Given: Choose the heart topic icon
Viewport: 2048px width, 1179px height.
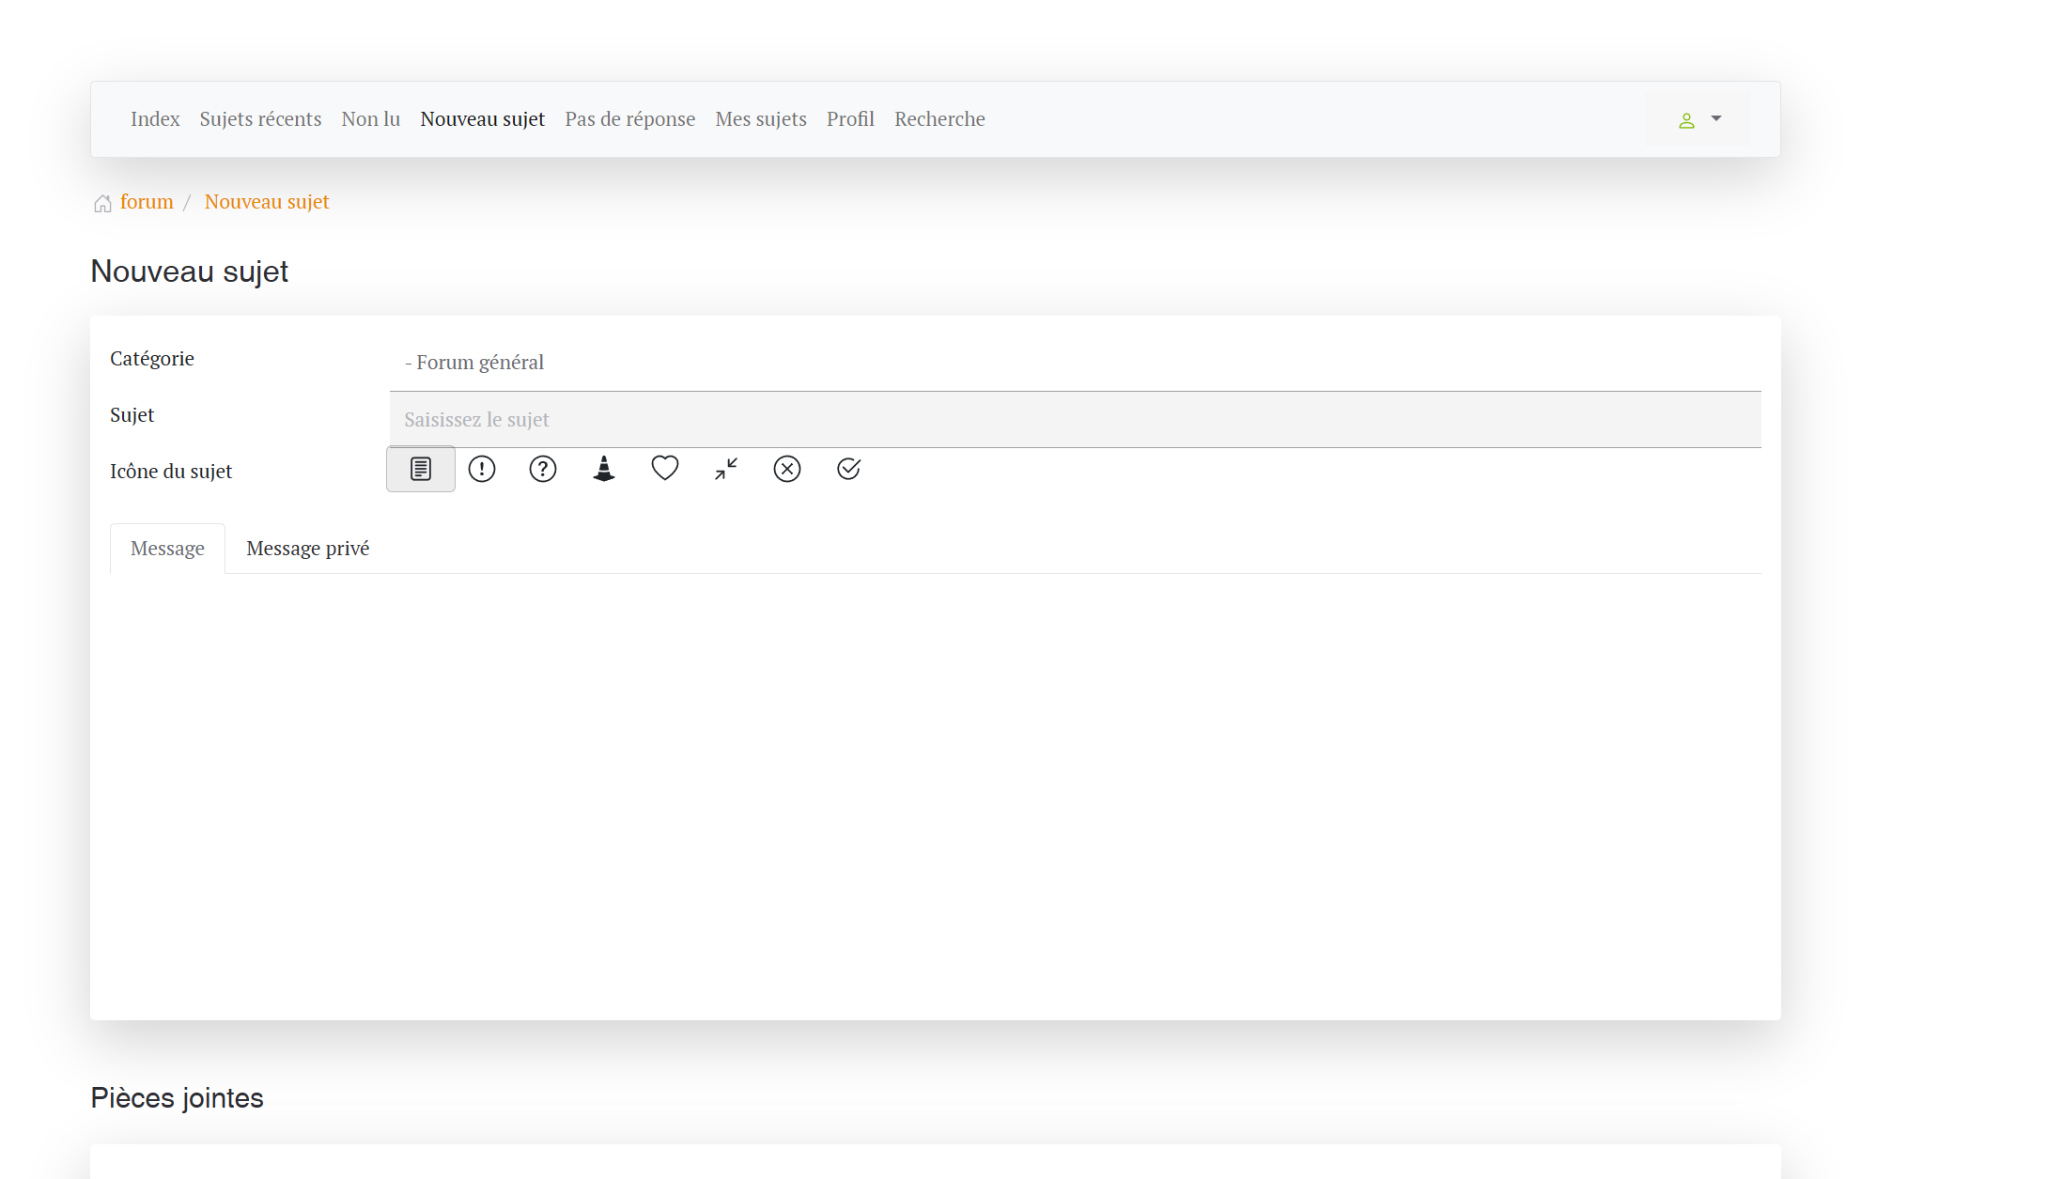Looking at the screenshot, I should 665,468.
